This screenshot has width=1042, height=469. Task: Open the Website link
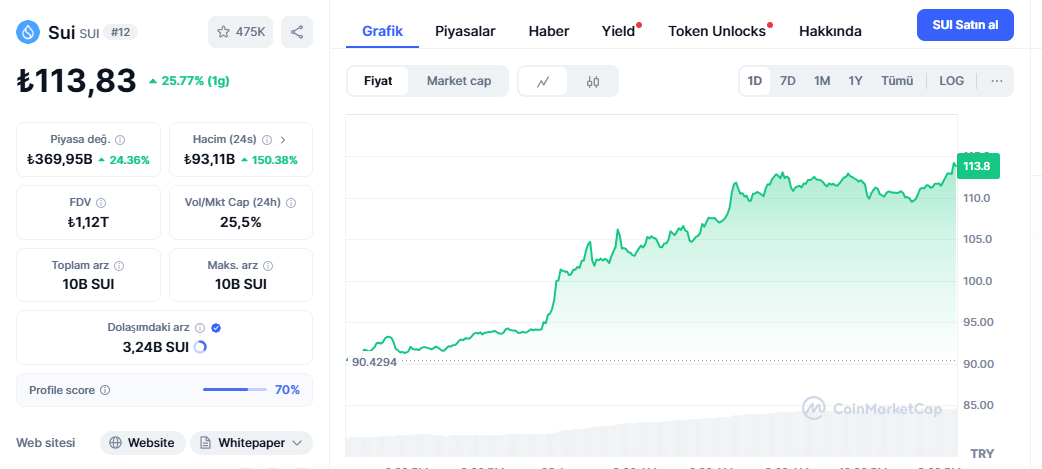(x=142, y=442)
